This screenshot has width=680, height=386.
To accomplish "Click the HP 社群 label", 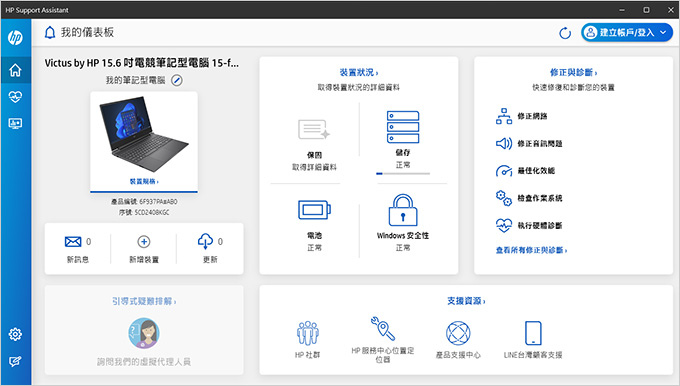I will [307, 355].
